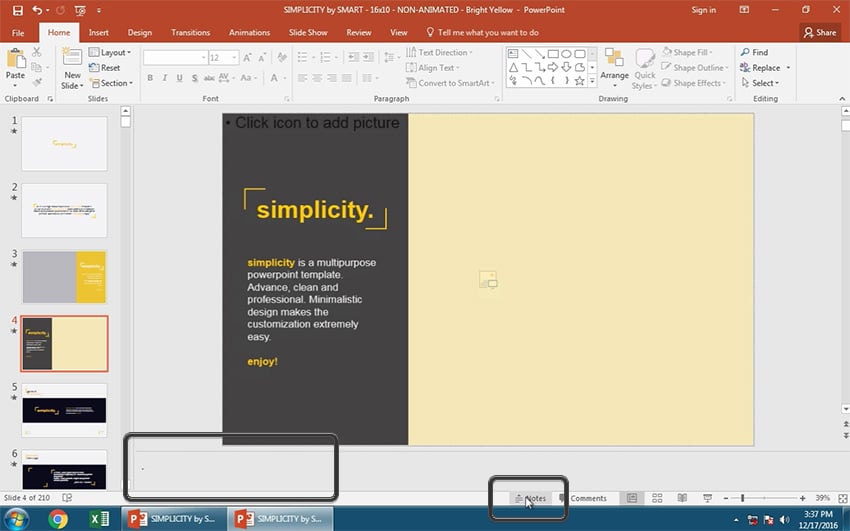Image resolution: width=850 pixels, height=531 pixels.
Task: Open Shape Fill dropdown
Action: [x=687, y=53]
